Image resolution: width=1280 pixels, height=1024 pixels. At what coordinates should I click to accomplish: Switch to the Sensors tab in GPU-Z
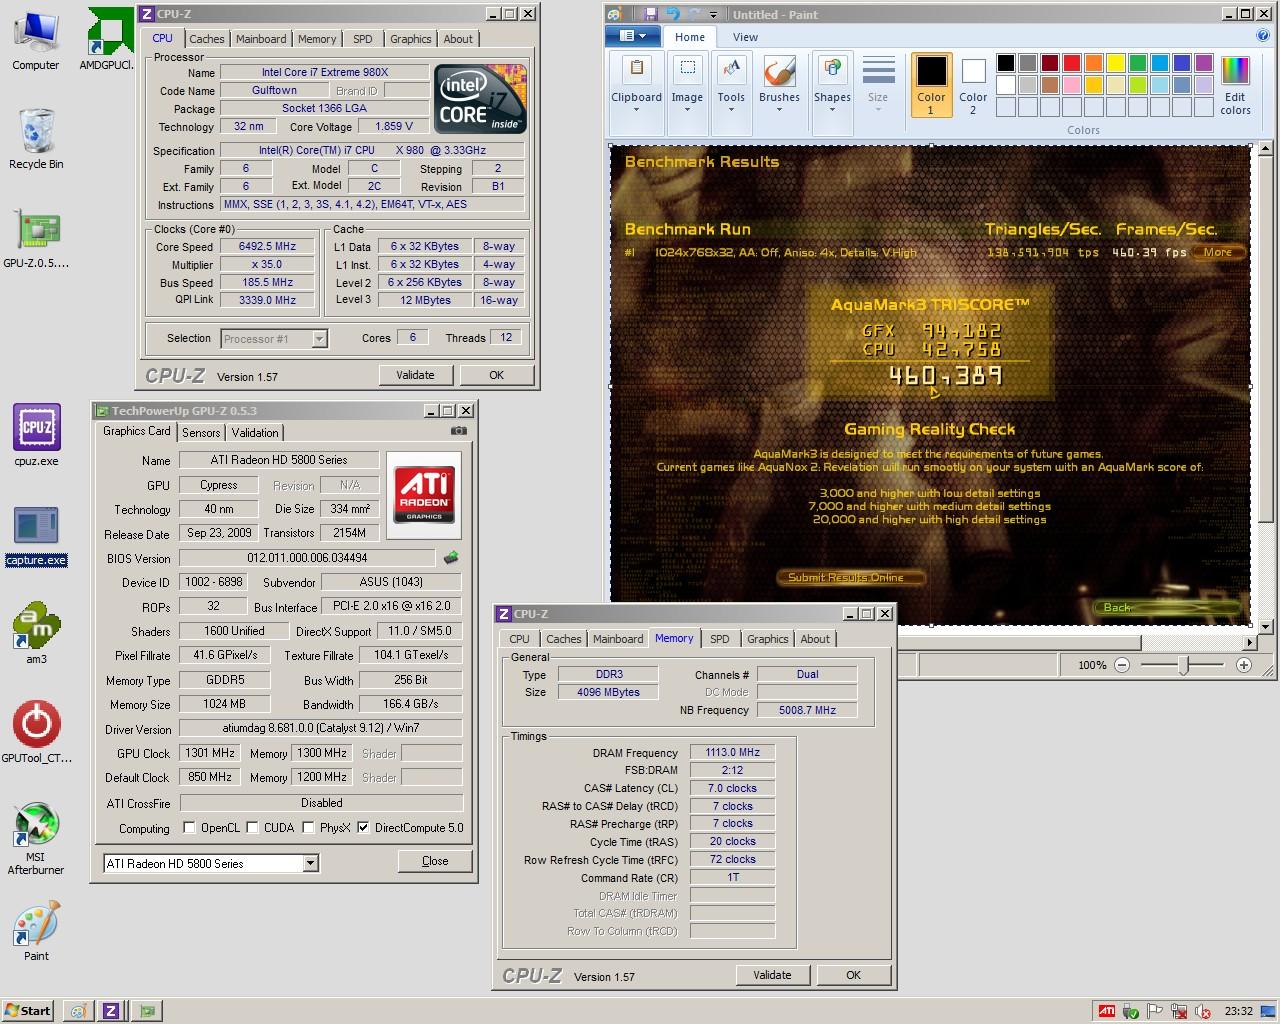tap(201, 433)
